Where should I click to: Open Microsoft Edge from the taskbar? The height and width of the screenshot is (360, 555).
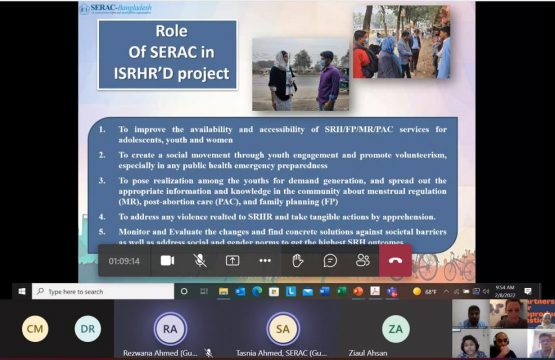(257, 291)
